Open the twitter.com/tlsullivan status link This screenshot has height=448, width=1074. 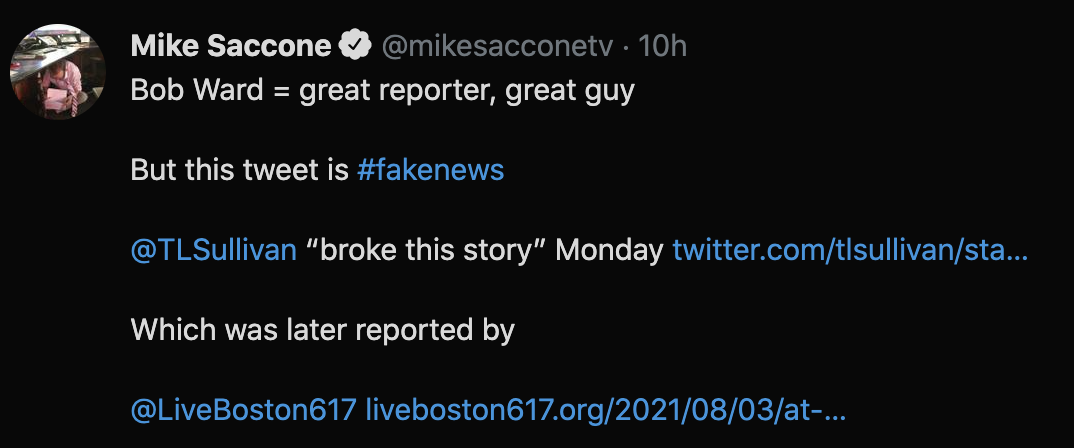(850, 250)
